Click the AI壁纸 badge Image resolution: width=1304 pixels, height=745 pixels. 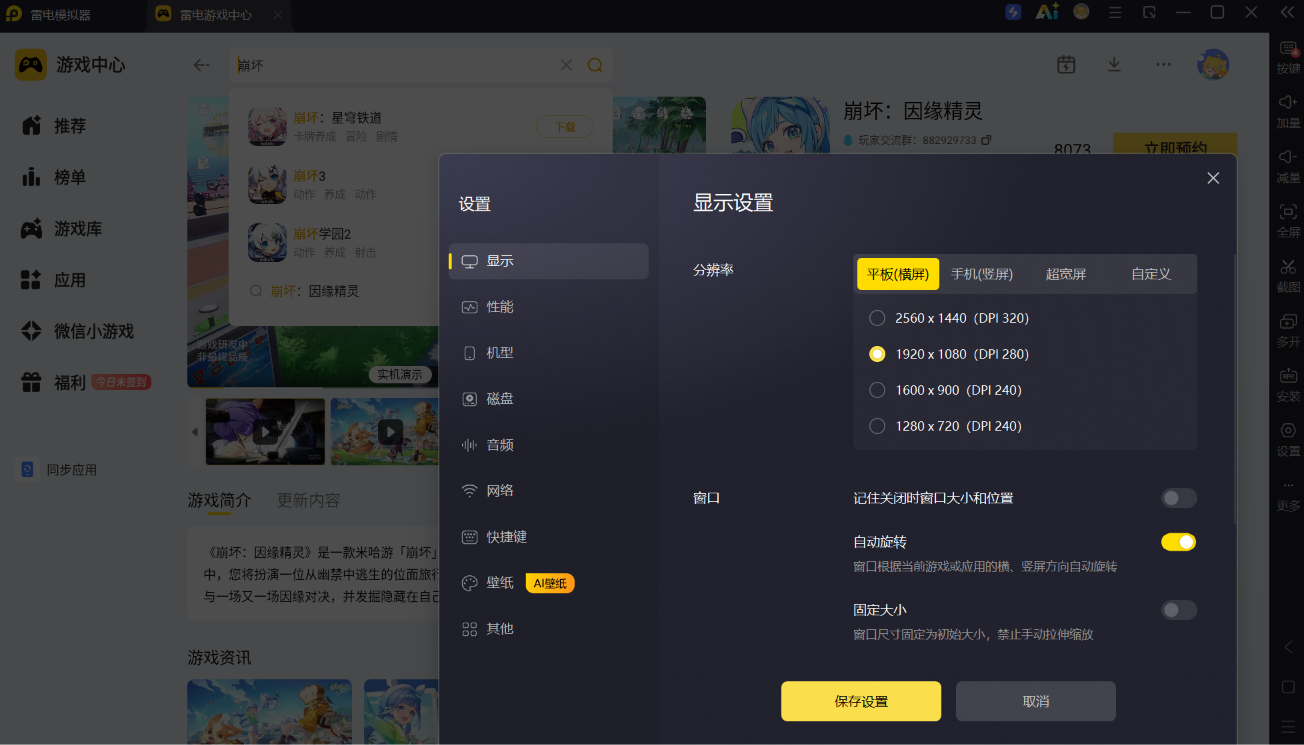550,583
